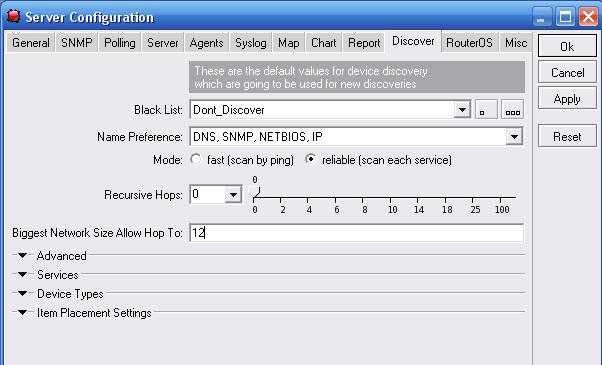Open the Black List dropdown arrow

pos(462,110)
